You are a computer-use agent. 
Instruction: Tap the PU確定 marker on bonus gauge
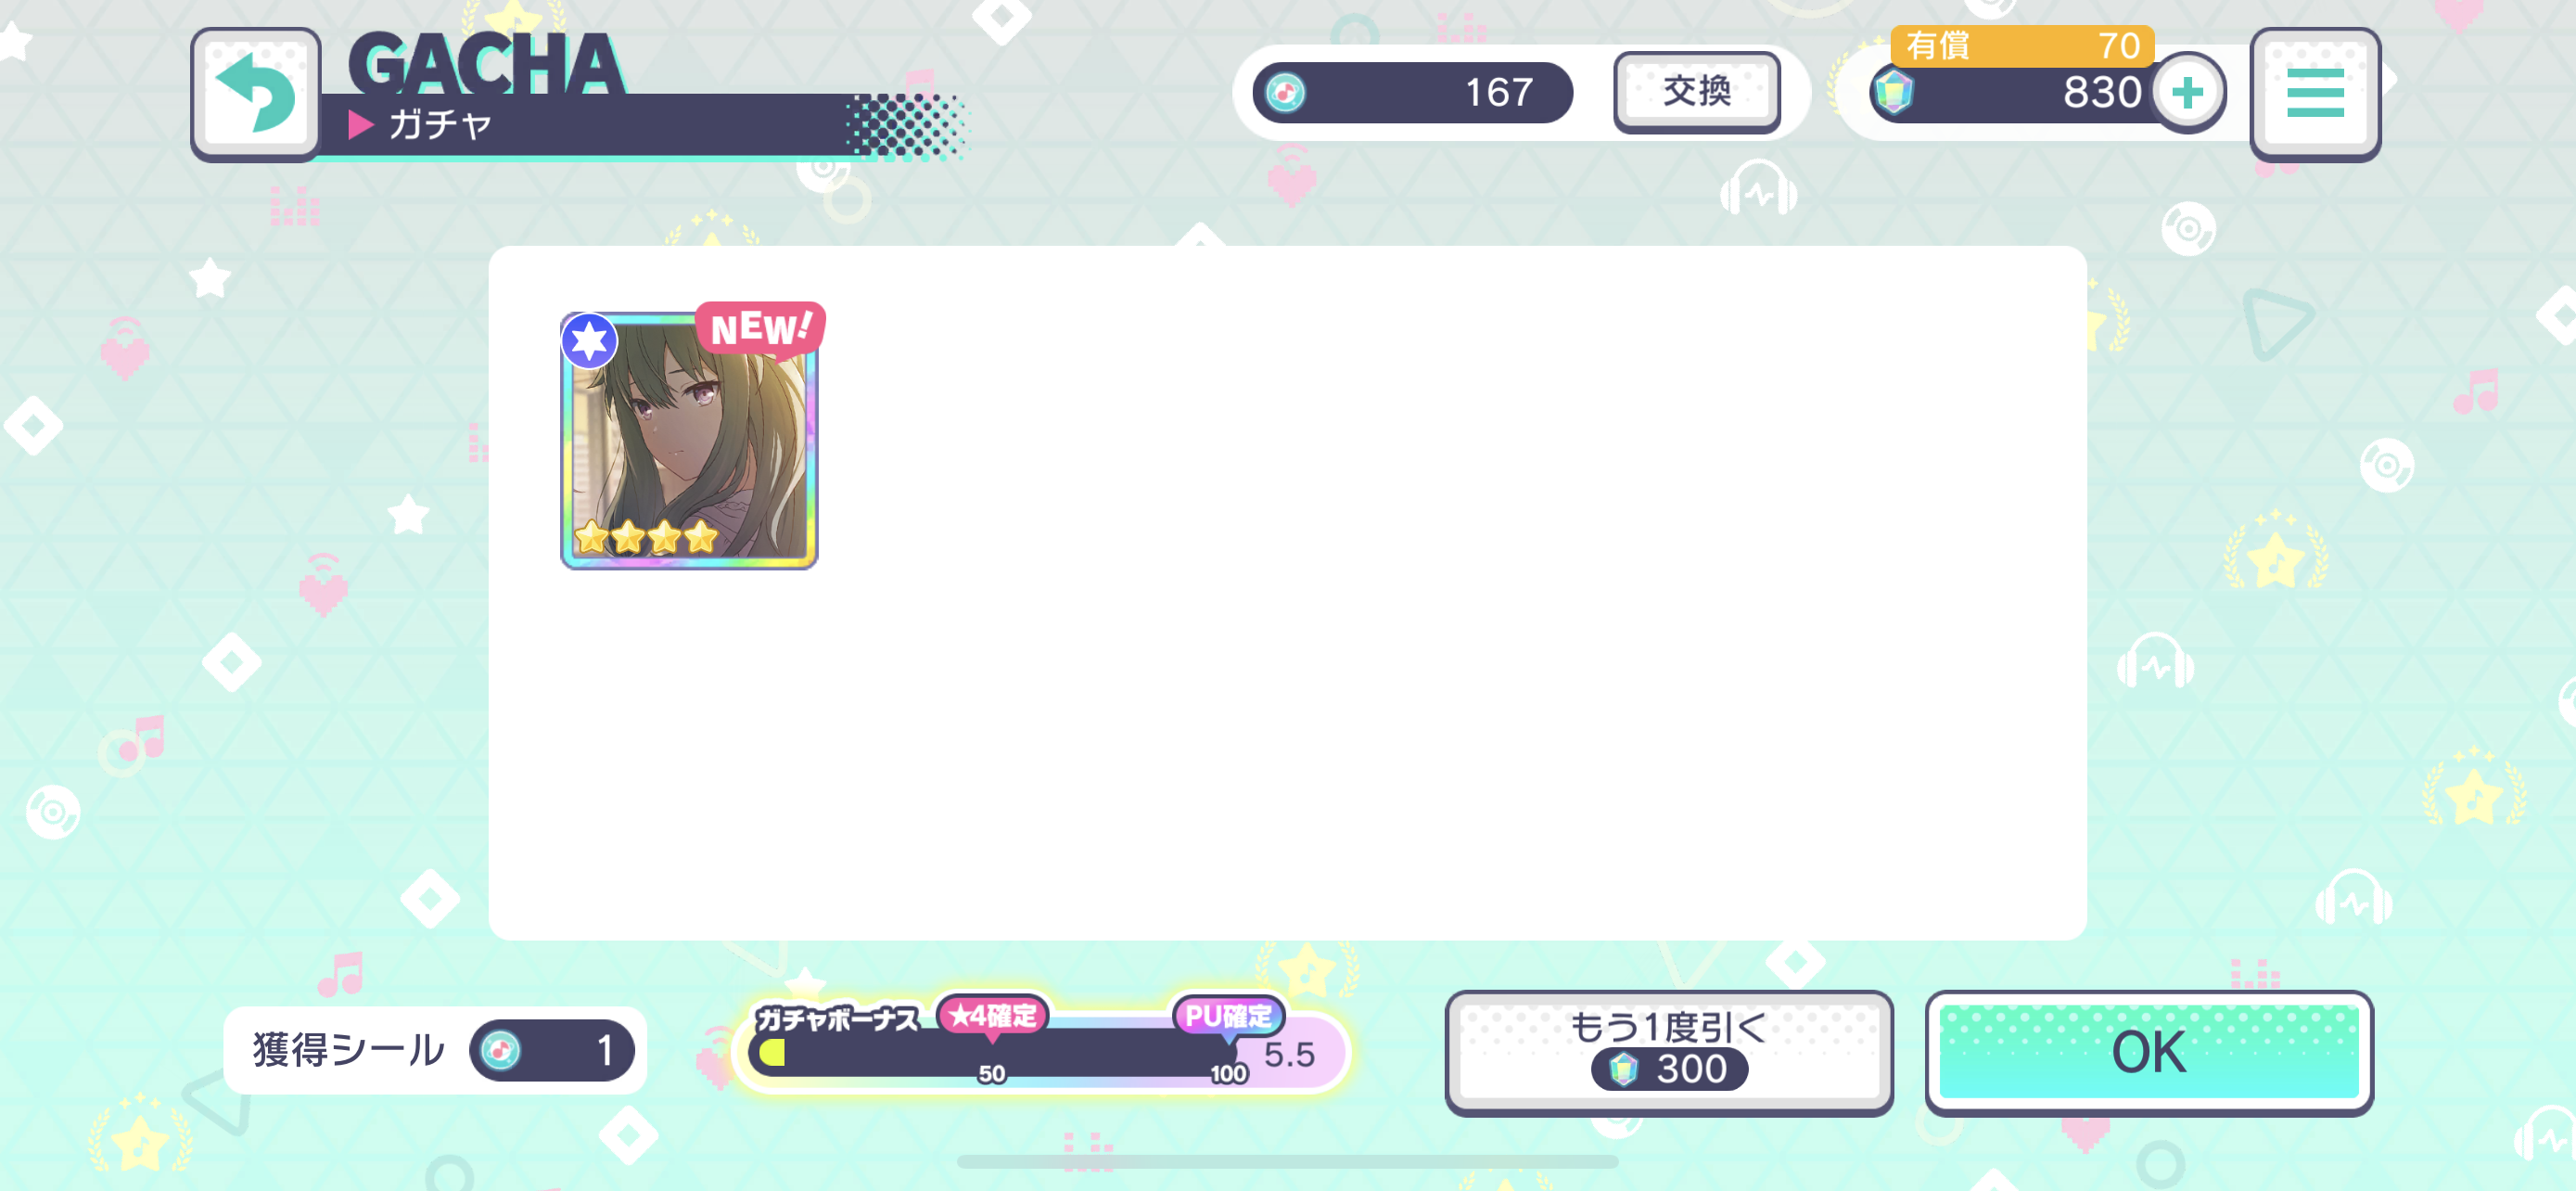pyautogui.click(x=1228, y=1016)
